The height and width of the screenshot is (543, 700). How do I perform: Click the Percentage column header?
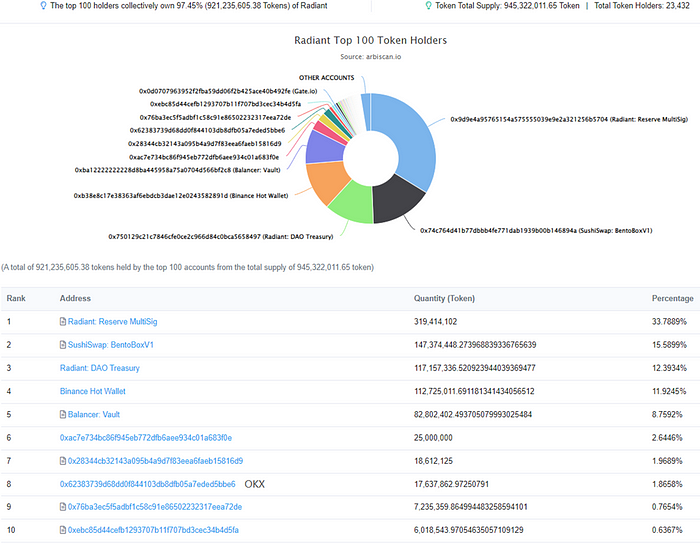click(672, 298)
